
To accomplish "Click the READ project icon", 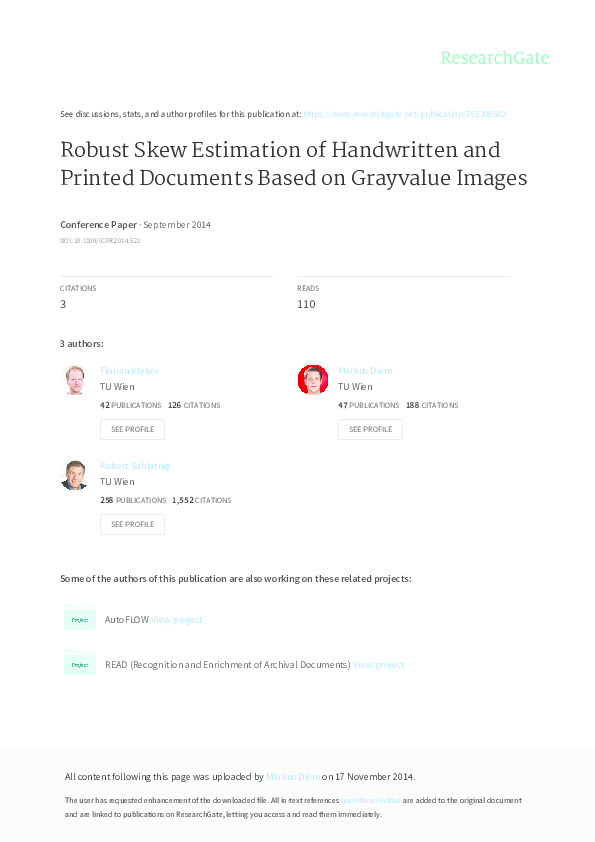I will click(x=80, y=663).
